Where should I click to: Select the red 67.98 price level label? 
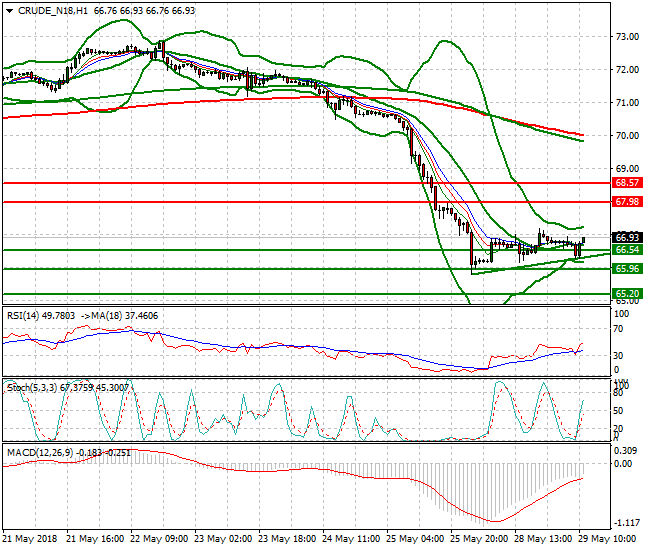tap(627, 202)
